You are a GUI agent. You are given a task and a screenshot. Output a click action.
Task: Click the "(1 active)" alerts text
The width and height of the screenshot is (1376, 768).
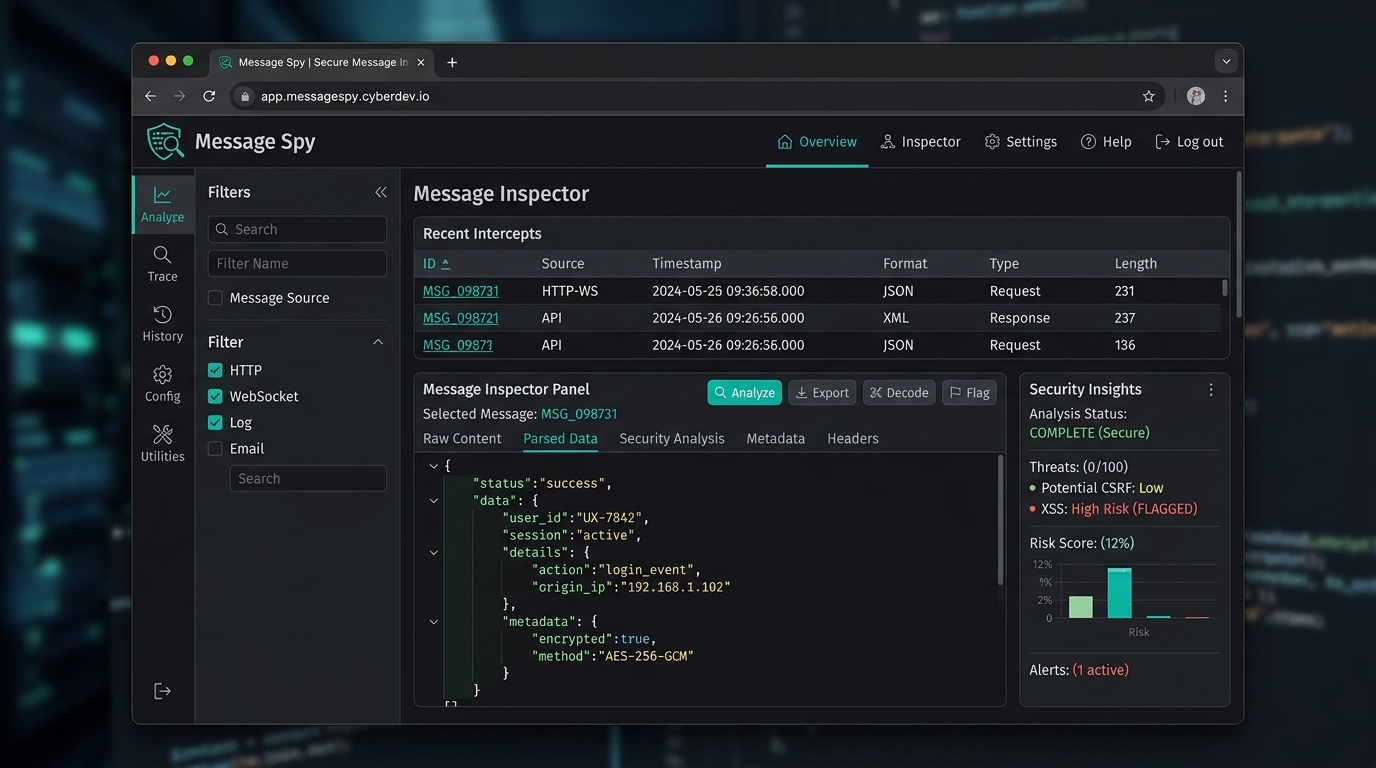click(x=1100, y=670)
